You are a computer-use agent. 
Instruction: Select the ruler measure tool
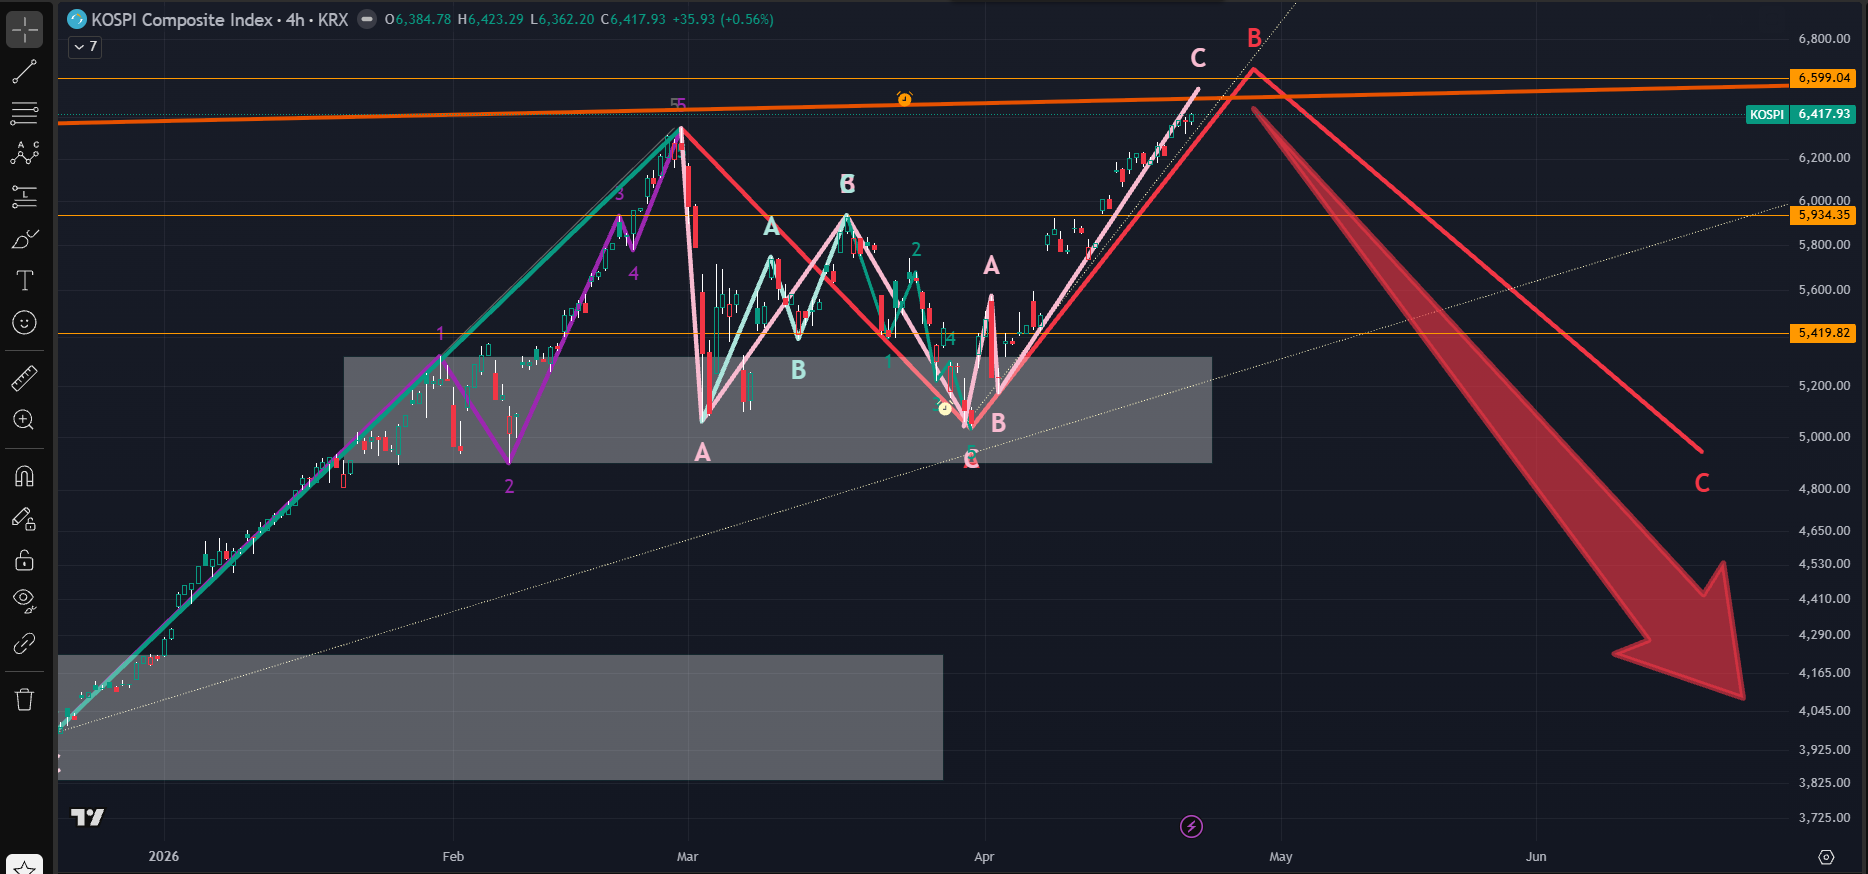[24, 378]
